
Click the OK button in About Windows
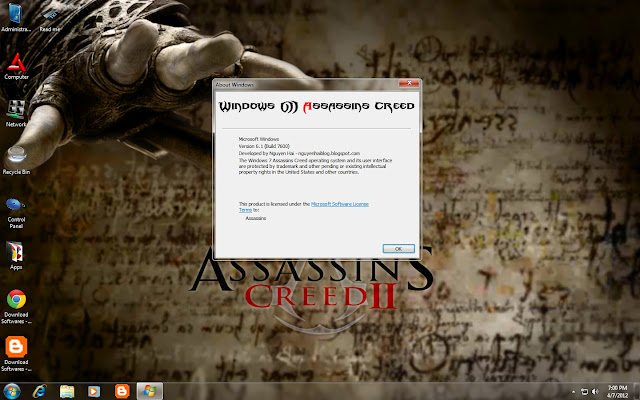tap(398, 249)
